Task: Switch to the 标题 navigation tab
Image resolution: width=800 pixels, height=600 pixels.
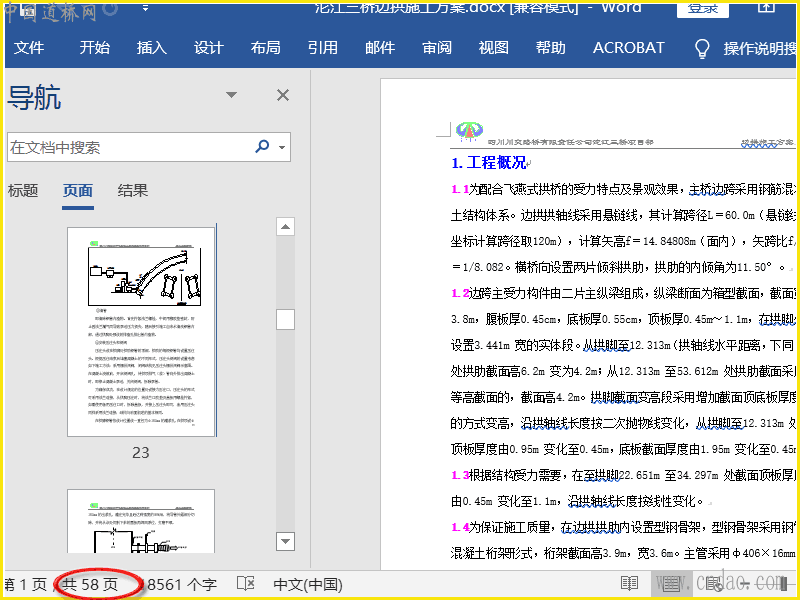Action: [23, 191]
